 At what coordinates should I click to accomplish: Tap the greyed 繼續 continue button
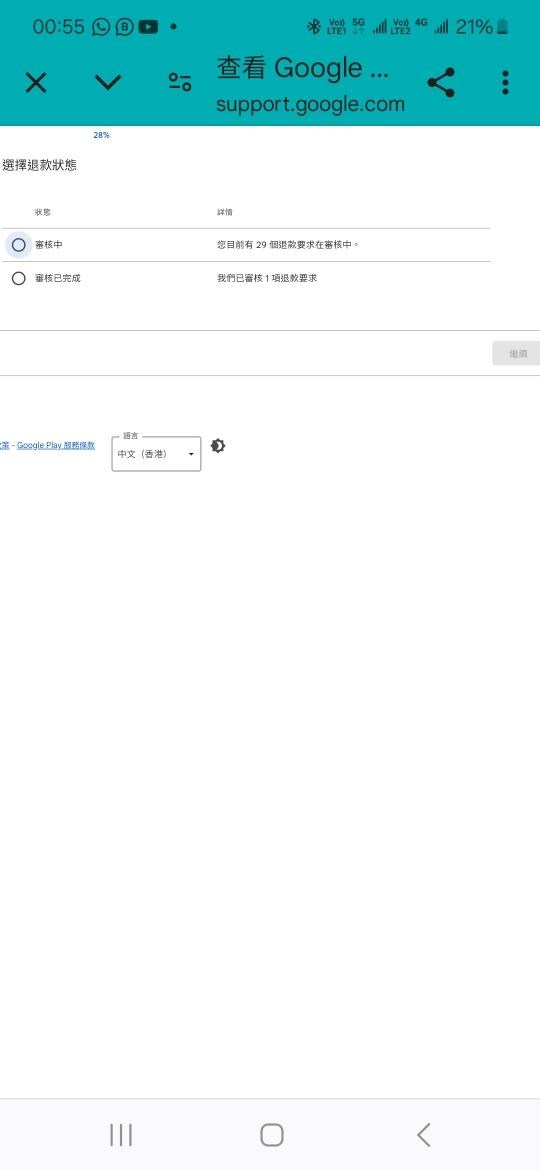516,353
